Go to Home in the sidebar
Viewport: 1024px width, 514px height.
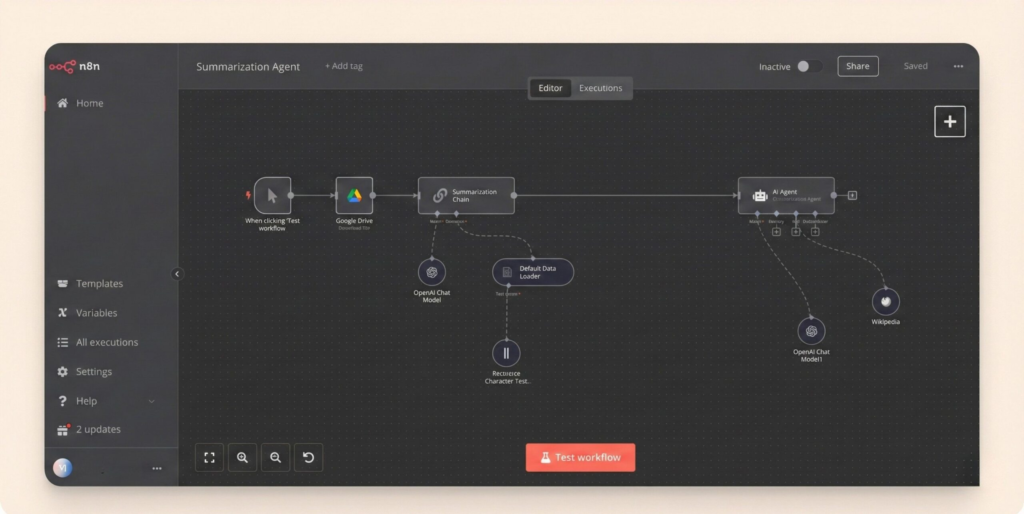[x=80, y=103]
